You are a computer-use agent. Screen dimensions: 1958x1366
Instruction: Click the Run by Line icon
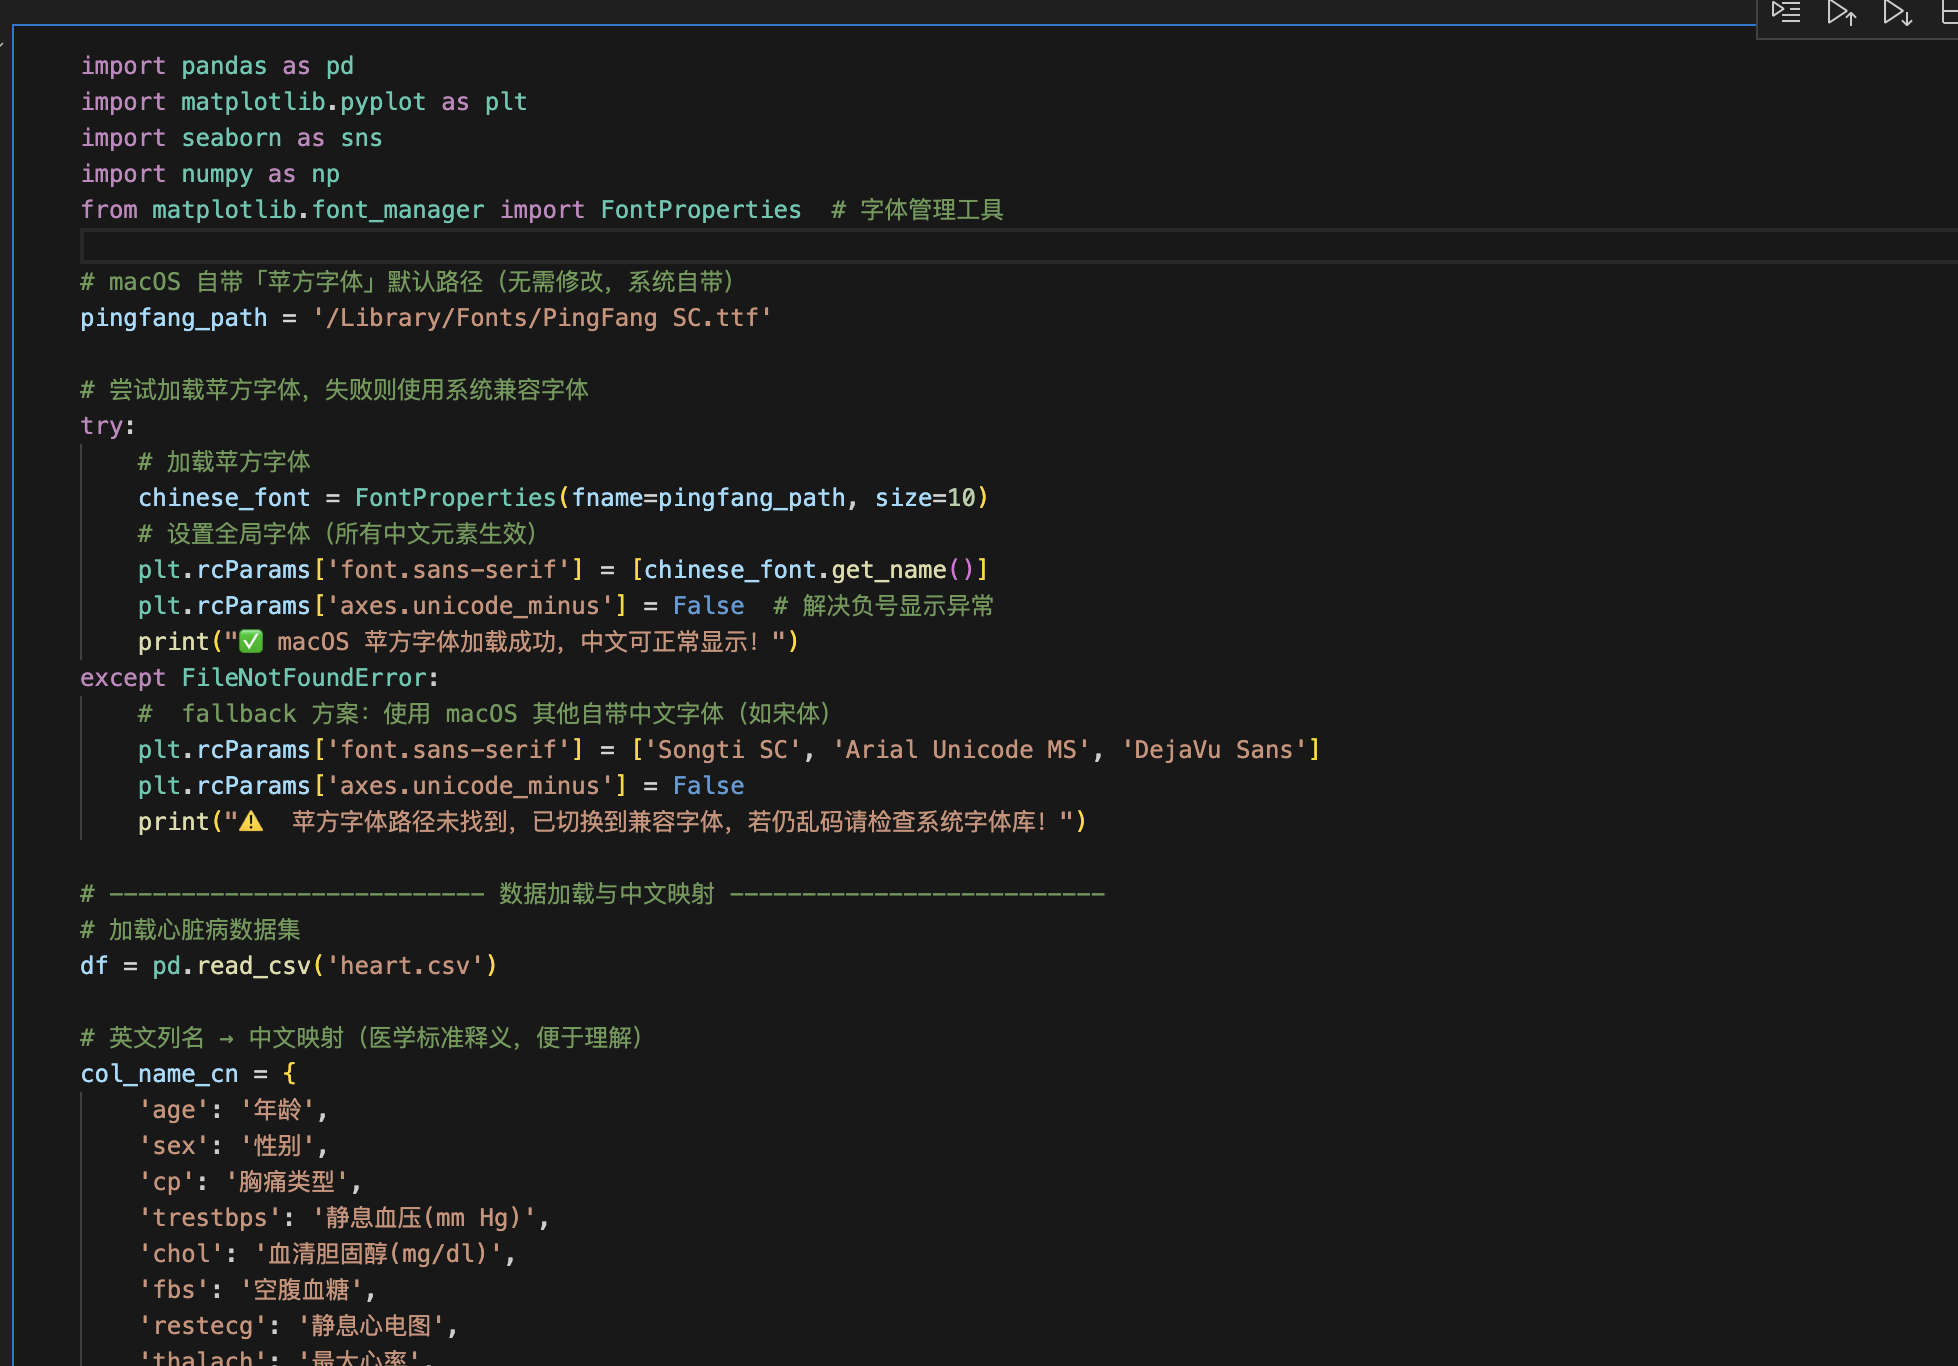click(x=1786, y=13)
